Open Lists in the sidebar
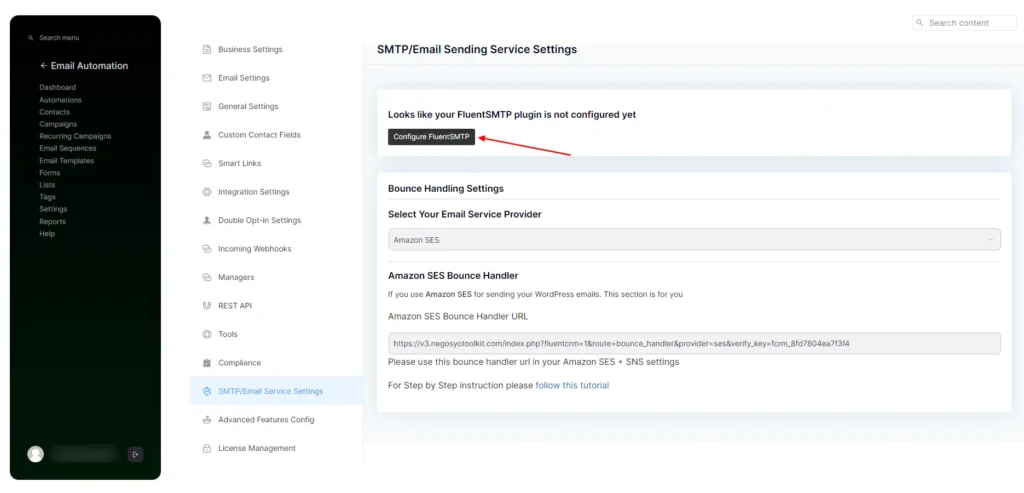Screen dimensions: 1024x493 point(47,185)
